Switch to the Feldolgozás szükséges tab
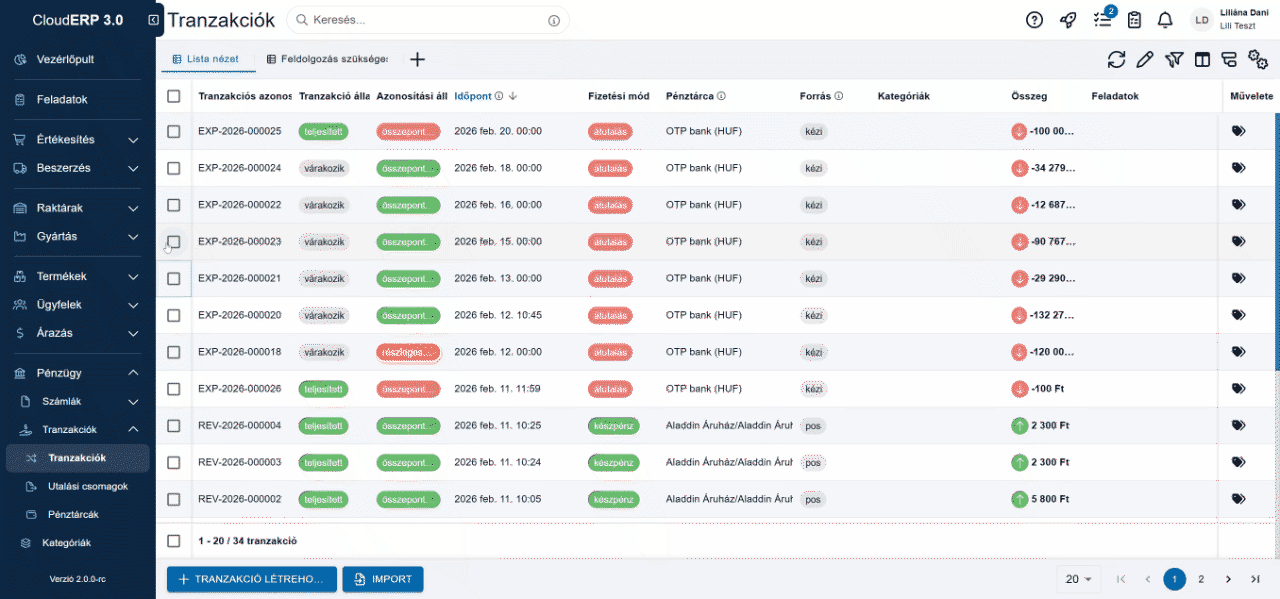The width and height of the screenshot is (1280, 599). [327, 60]
